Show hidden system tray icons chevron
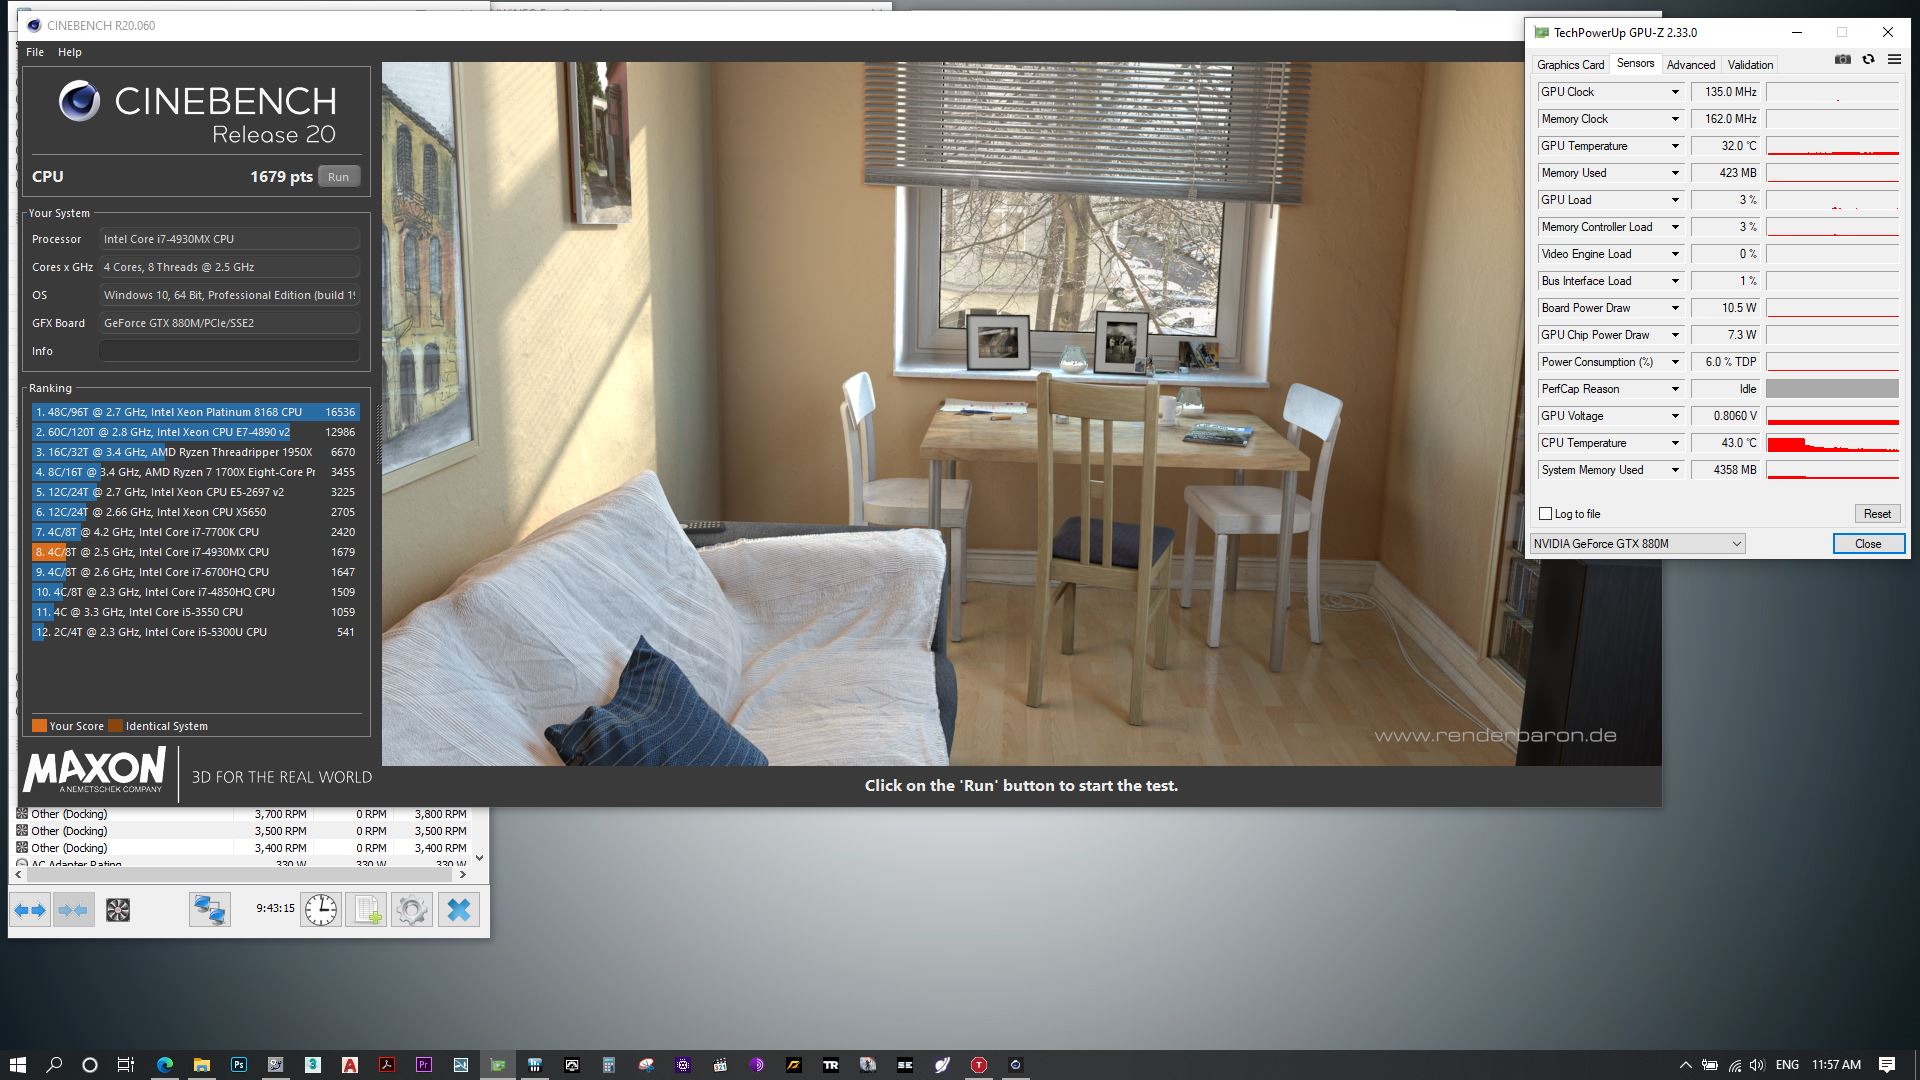The width and height of the screenshot is (1920, 1080). 1685,1065
